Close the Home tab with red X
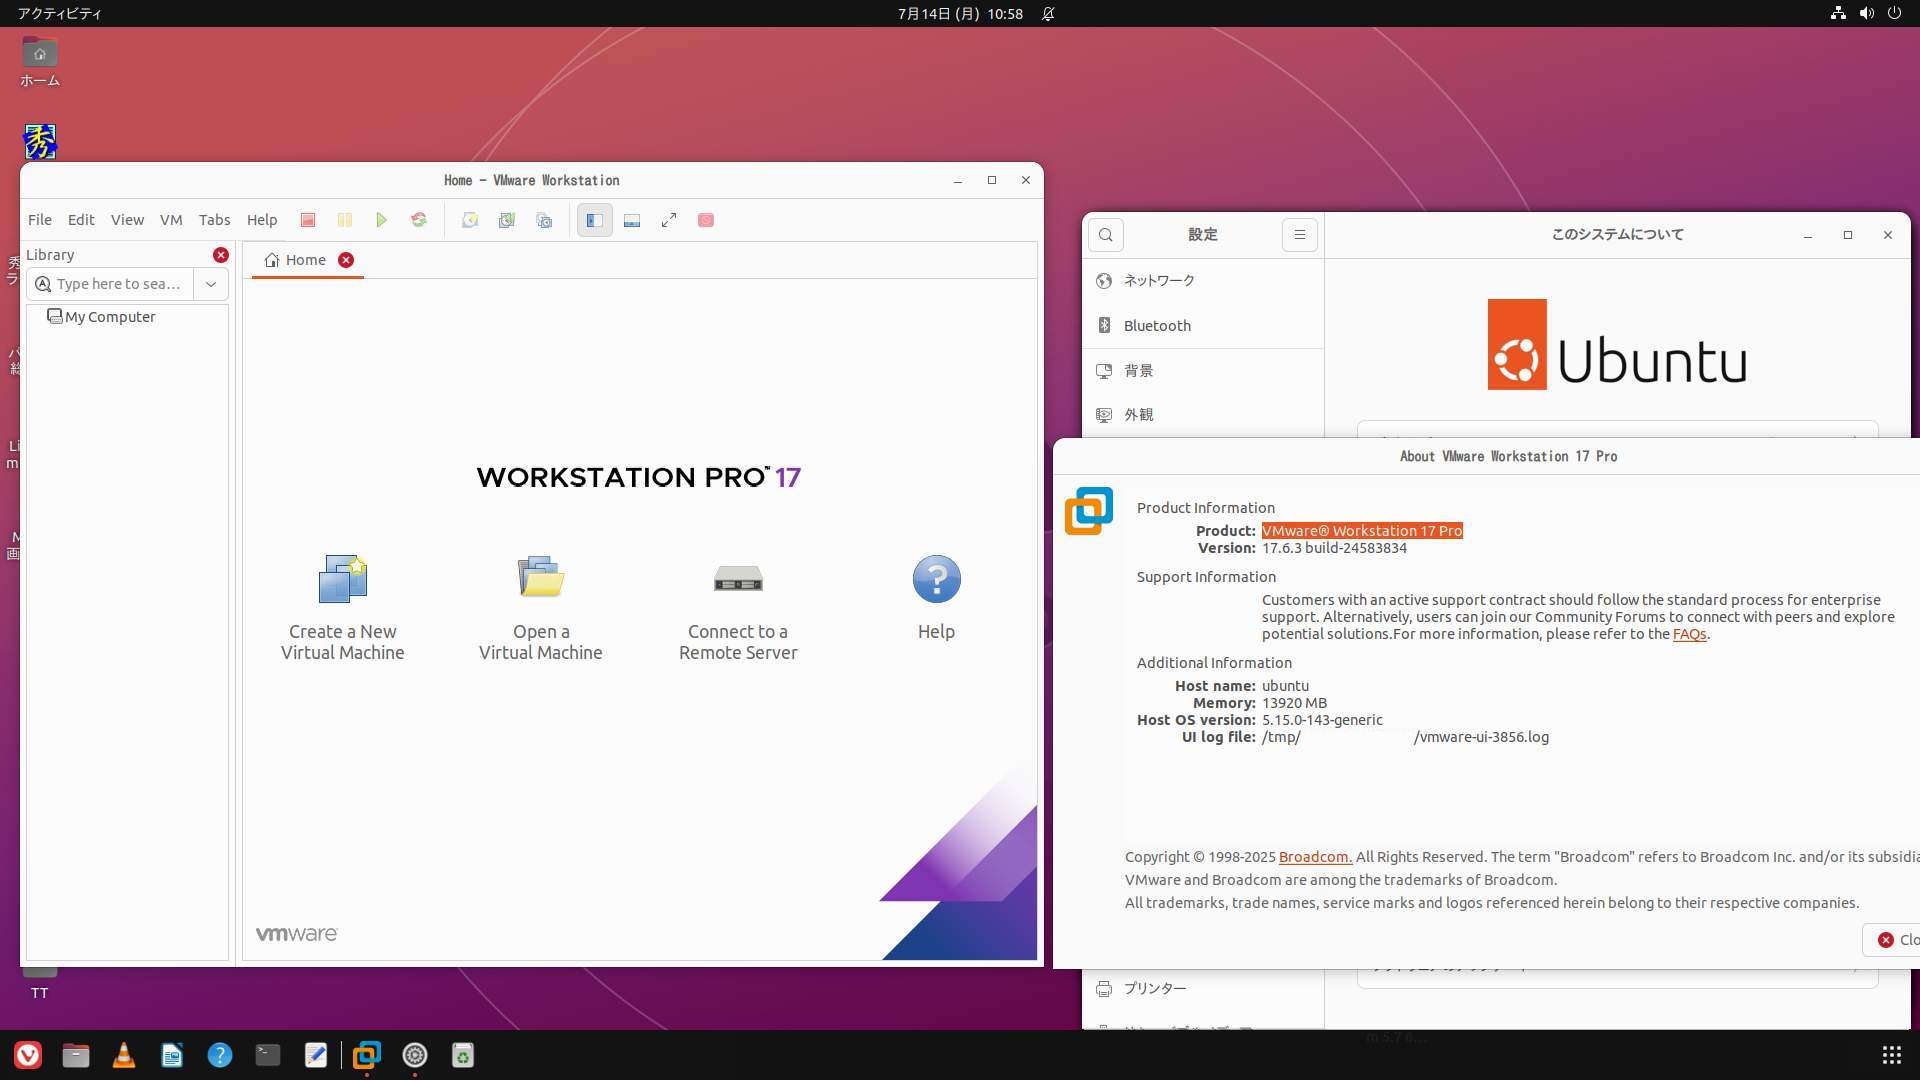This screenshot has width=1920, height=1080. [x=346, y=260]
